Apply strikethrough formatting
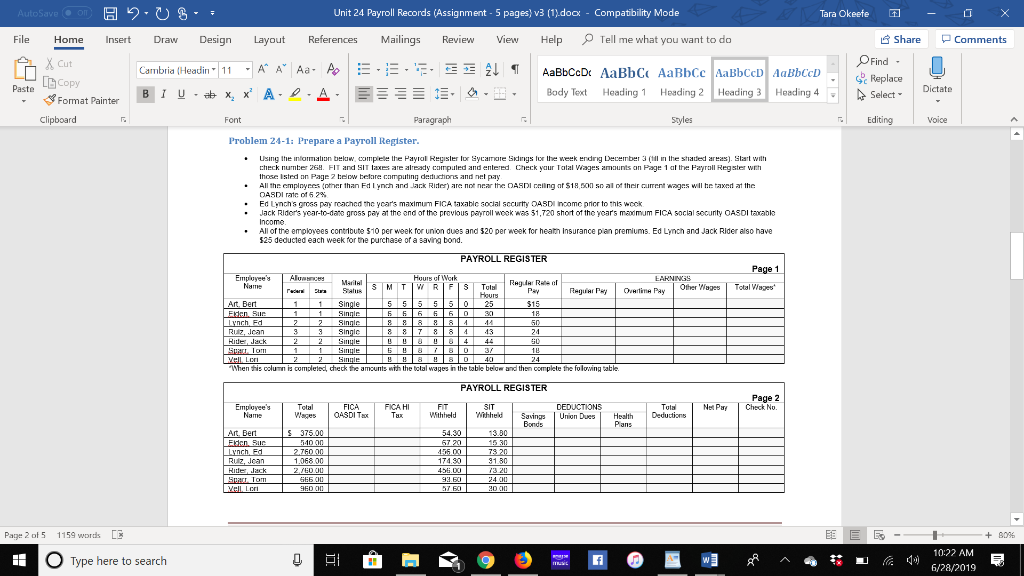Image resolution: width=1024 pixels, height=576 pixels. pyautogui.click(x=210, y=94)
